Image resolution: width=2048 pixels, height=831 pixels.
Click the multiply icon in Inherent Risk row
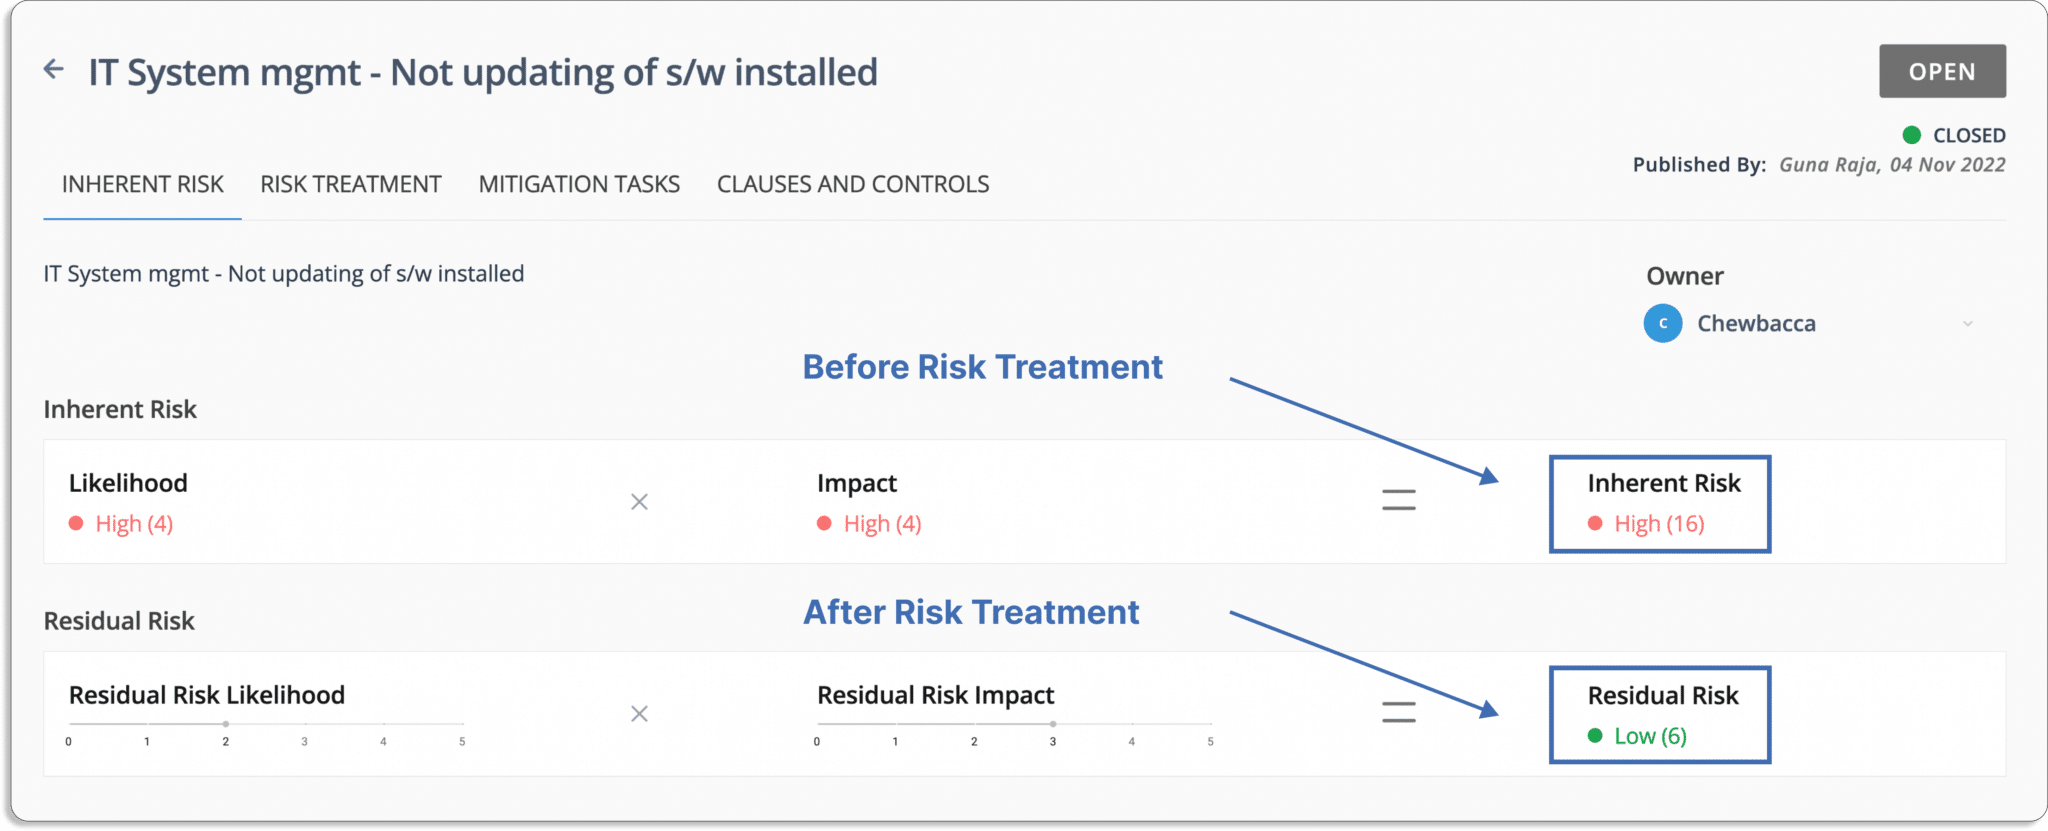click(x=639, y=501)
